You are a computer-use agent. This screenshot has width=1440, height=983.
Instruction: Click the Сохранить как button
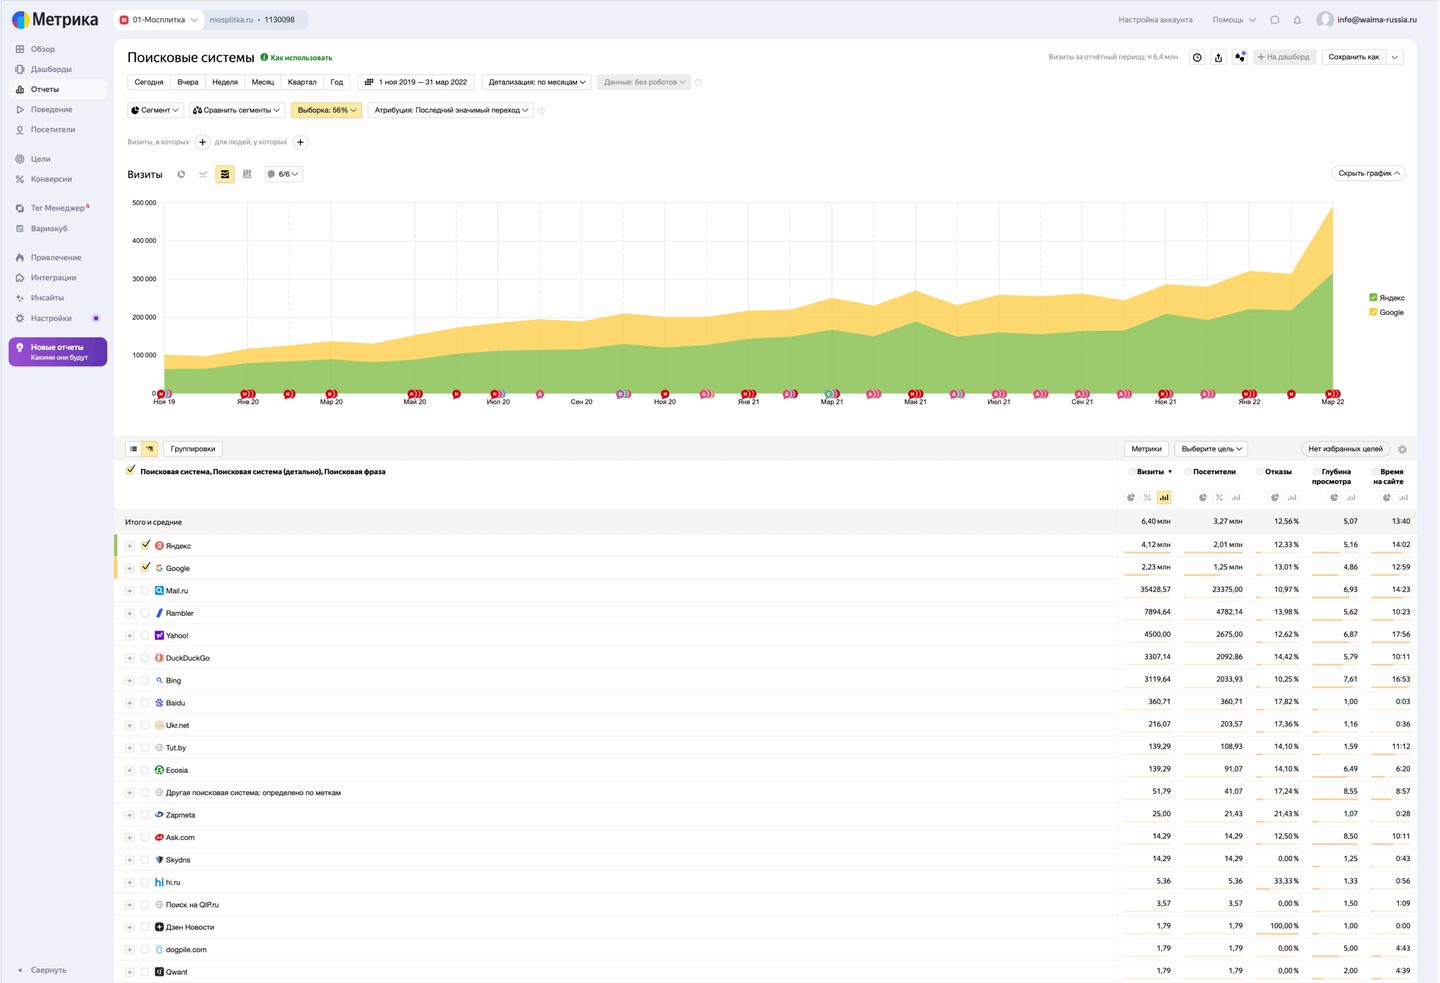coord(1354,57)
